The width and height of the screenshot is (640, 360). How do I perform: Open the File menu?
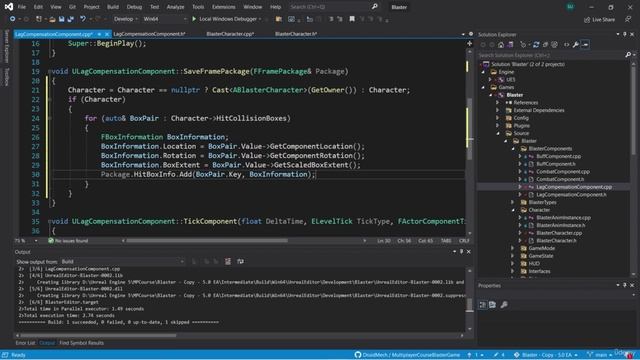pyautogui.click(x=22, y=7)
